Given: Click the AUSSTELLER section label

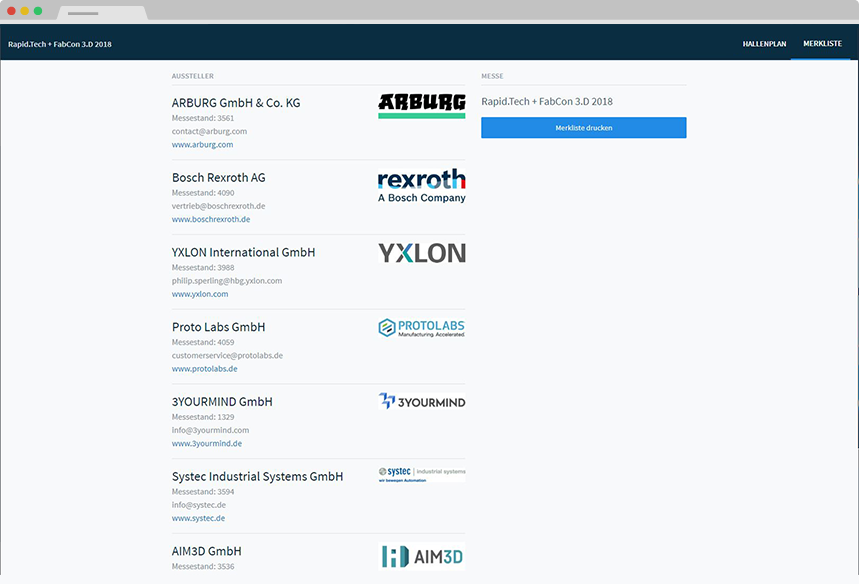Looking at the screenshot, I should point(192,76).
